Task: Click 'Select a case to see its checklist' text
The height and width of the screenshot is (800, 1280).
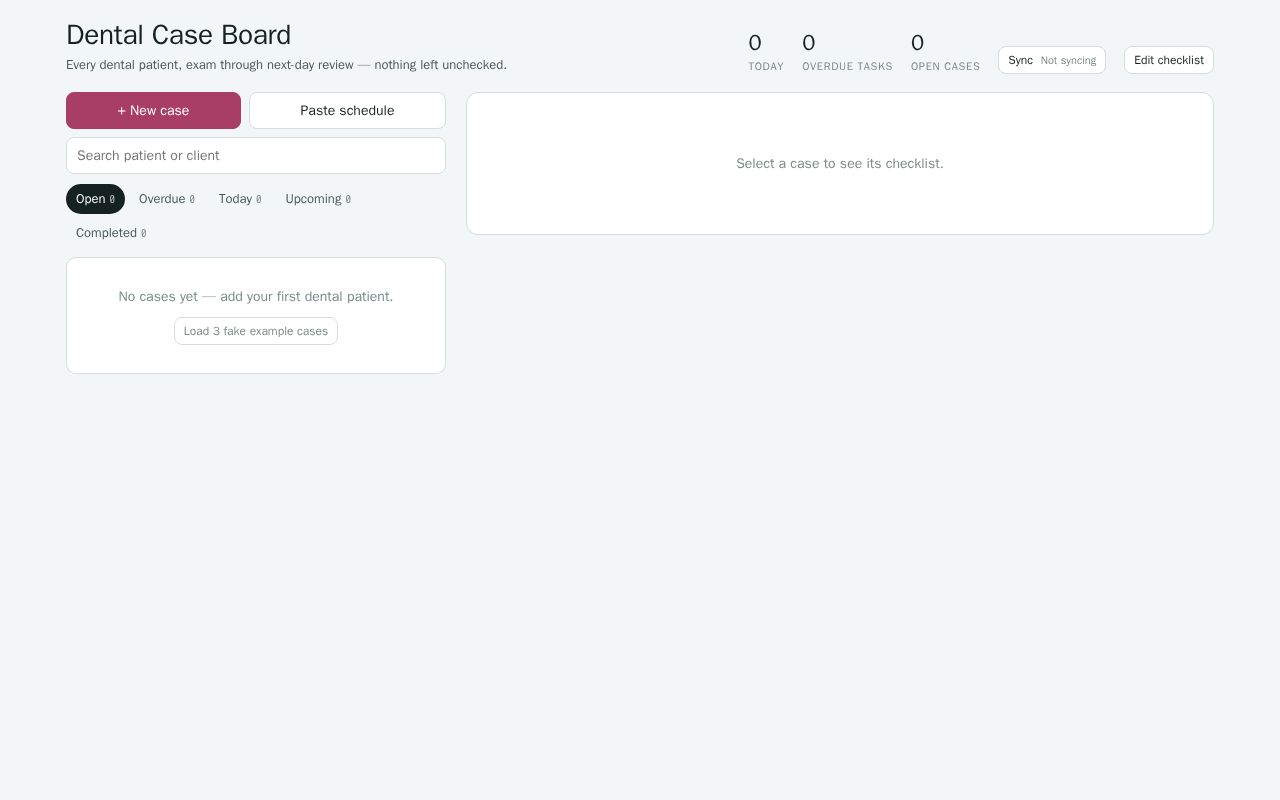Action: point(840,163)
